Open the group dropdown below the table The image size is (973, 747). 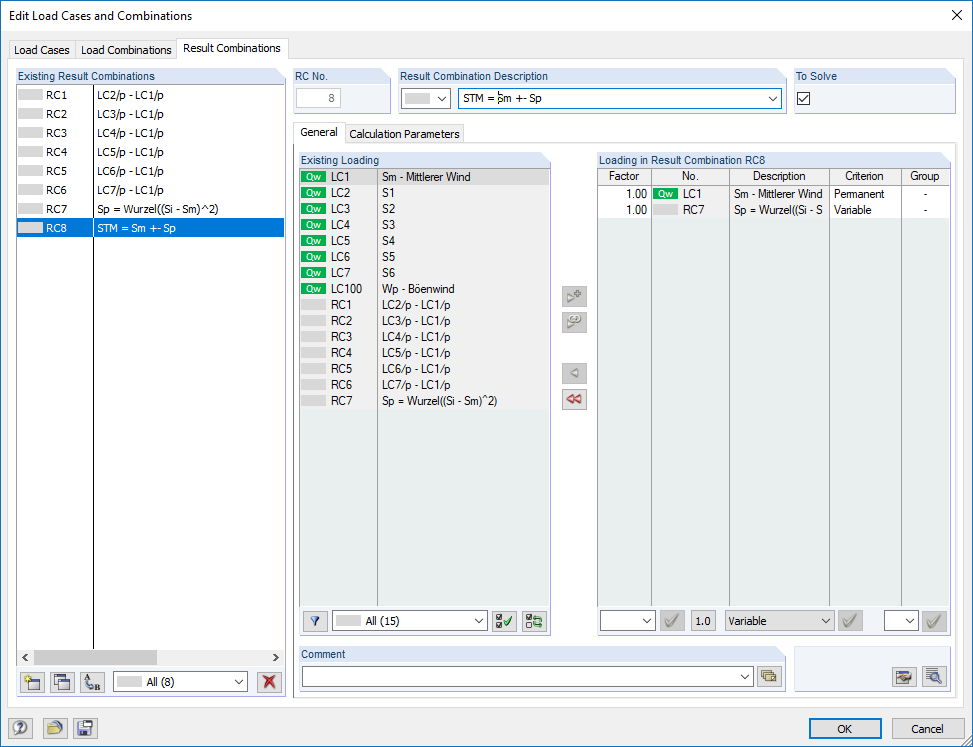pyautogui.click(x=901, y=620)
